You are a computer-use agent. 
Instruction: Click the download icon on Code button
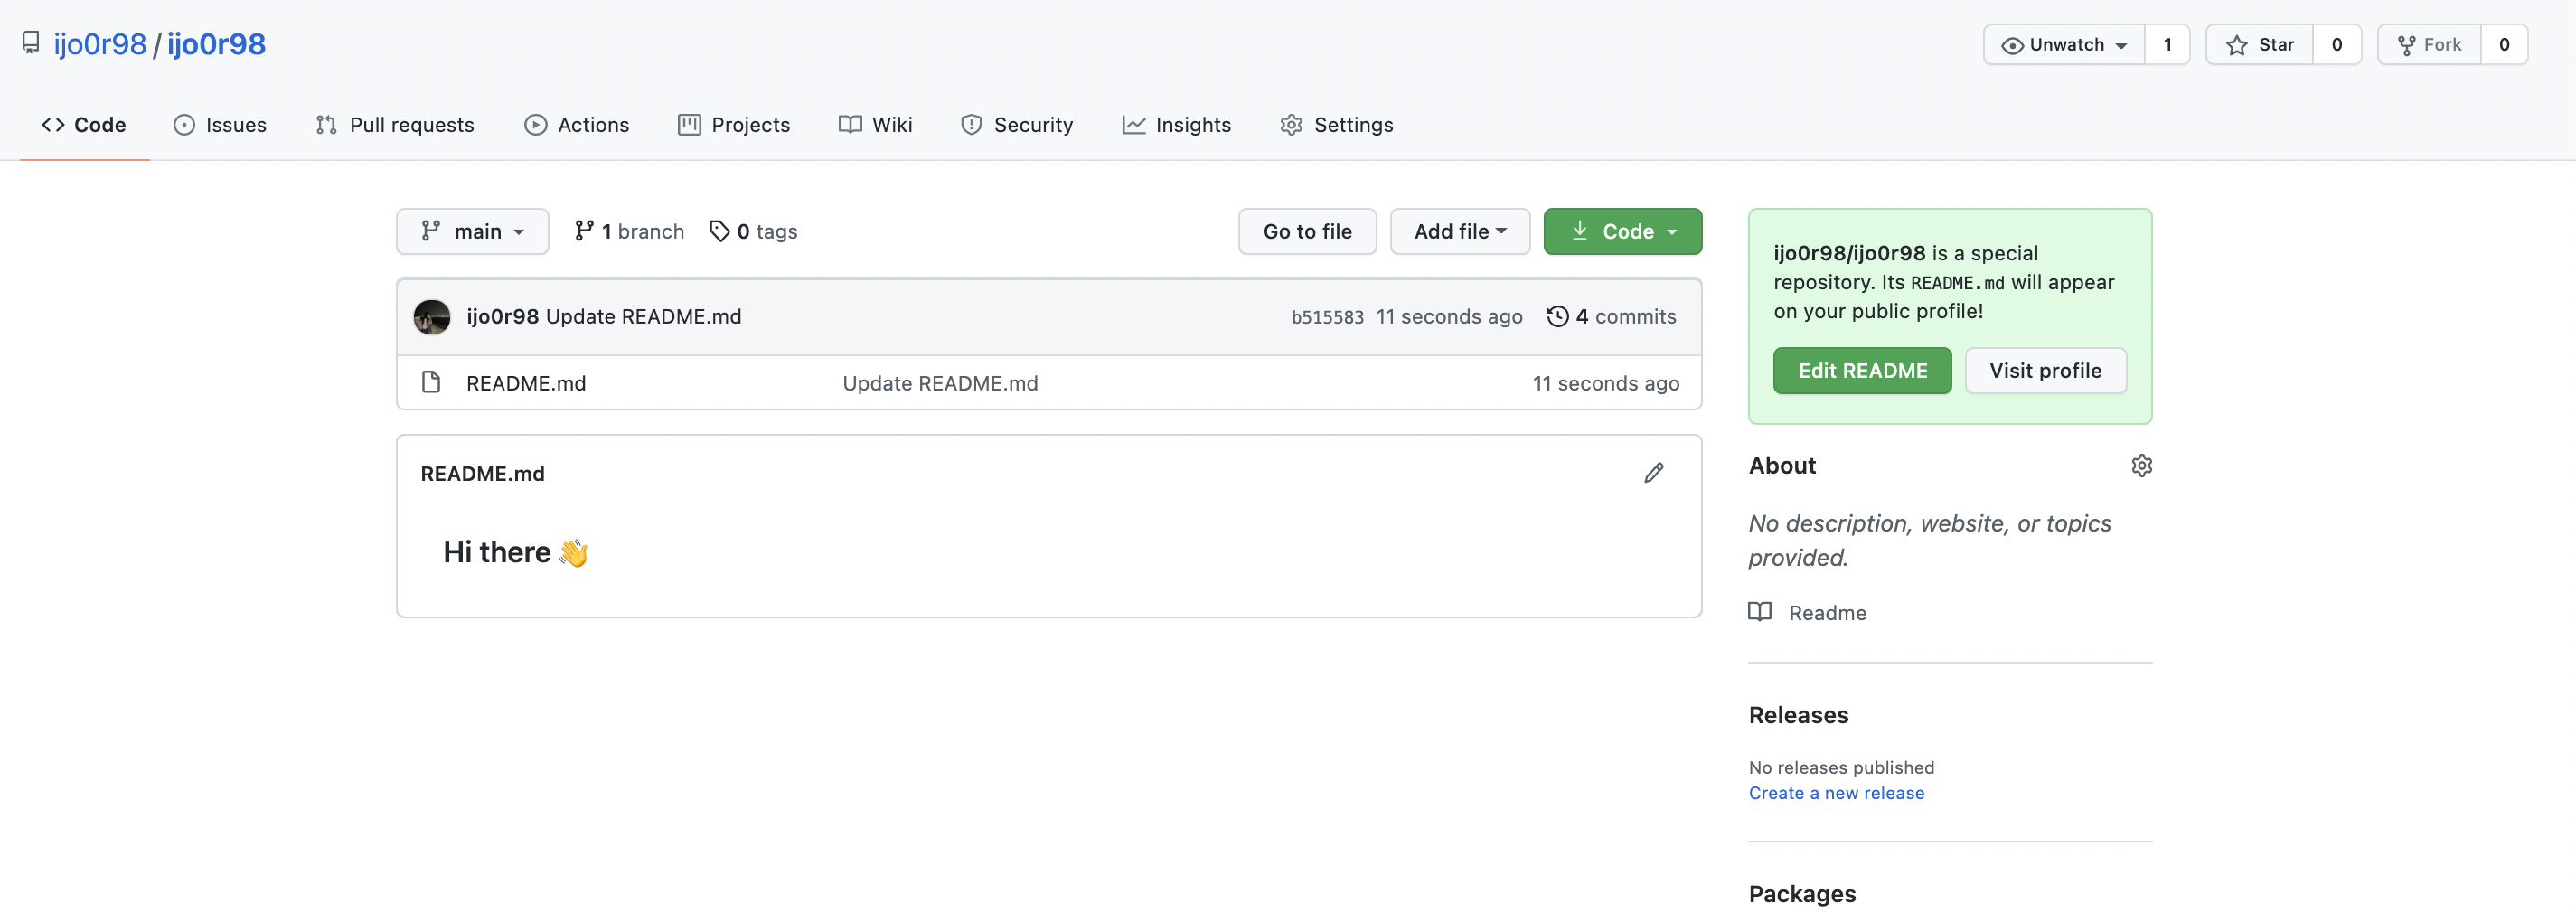pos(1580,231)
